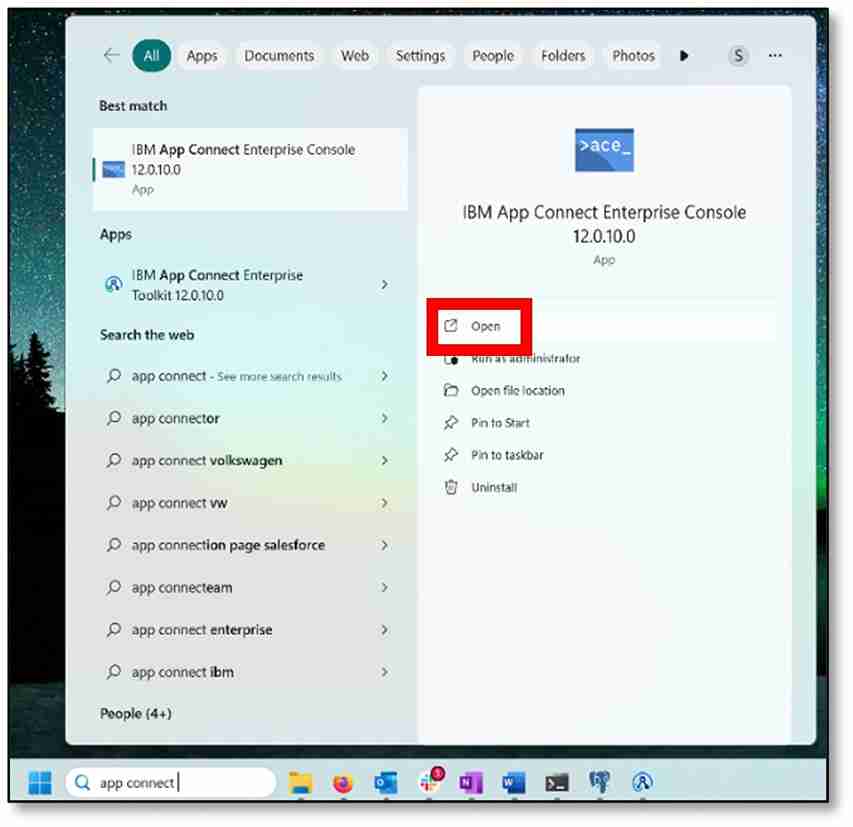Switch to the Documents search tab

[279, 55]
